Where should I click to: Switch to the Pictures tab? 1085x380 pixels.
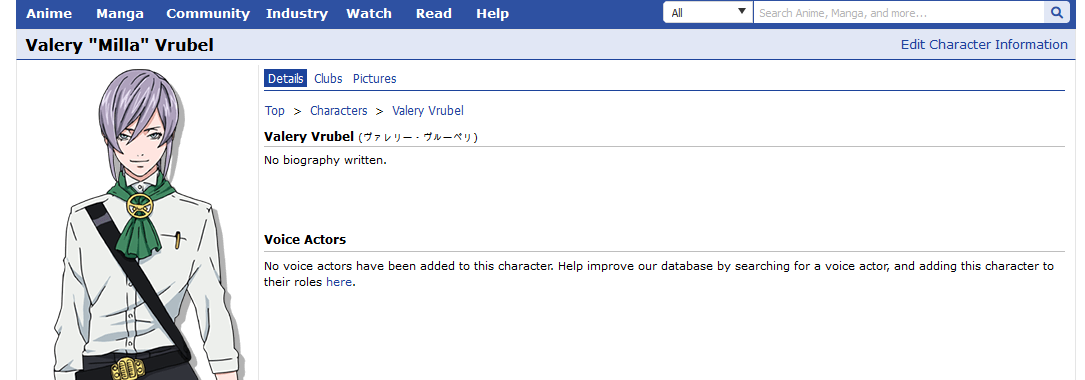coord(374,78)
